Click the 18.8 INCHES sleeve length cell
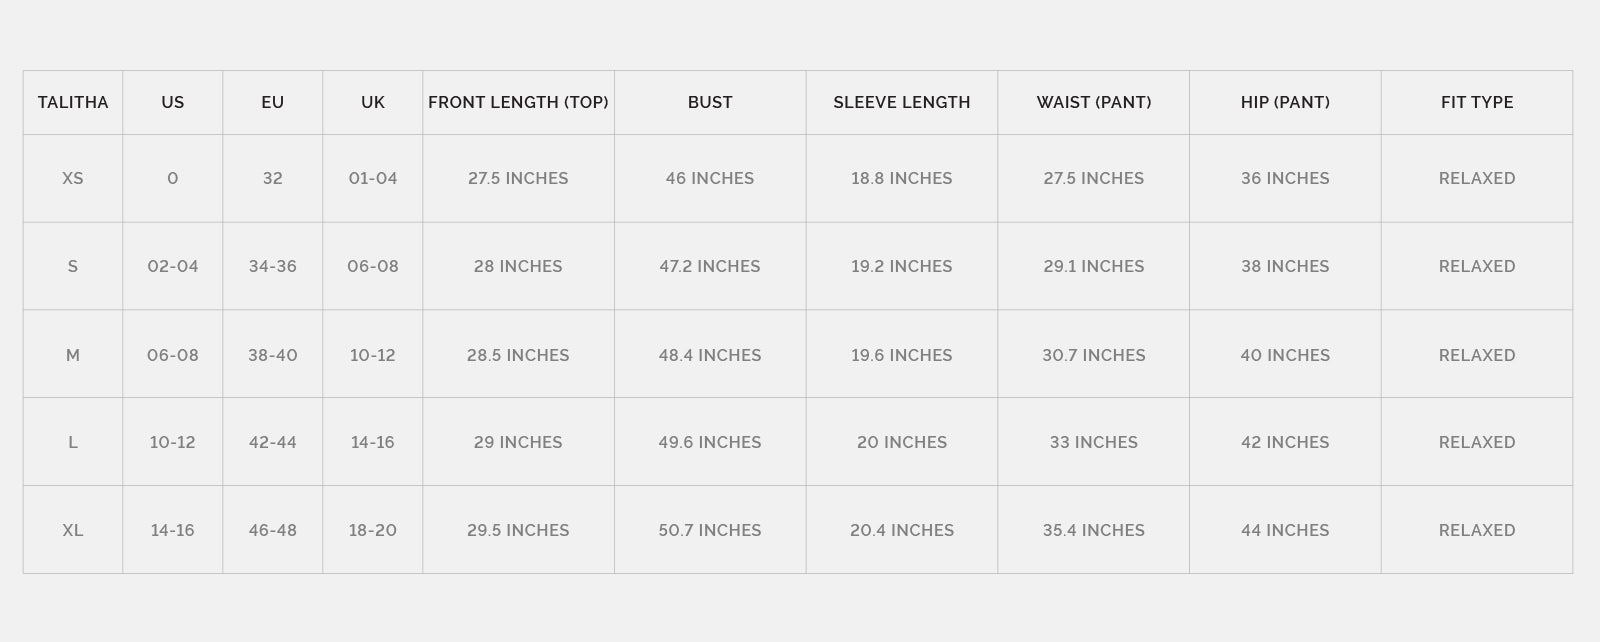 click(901, 178)
